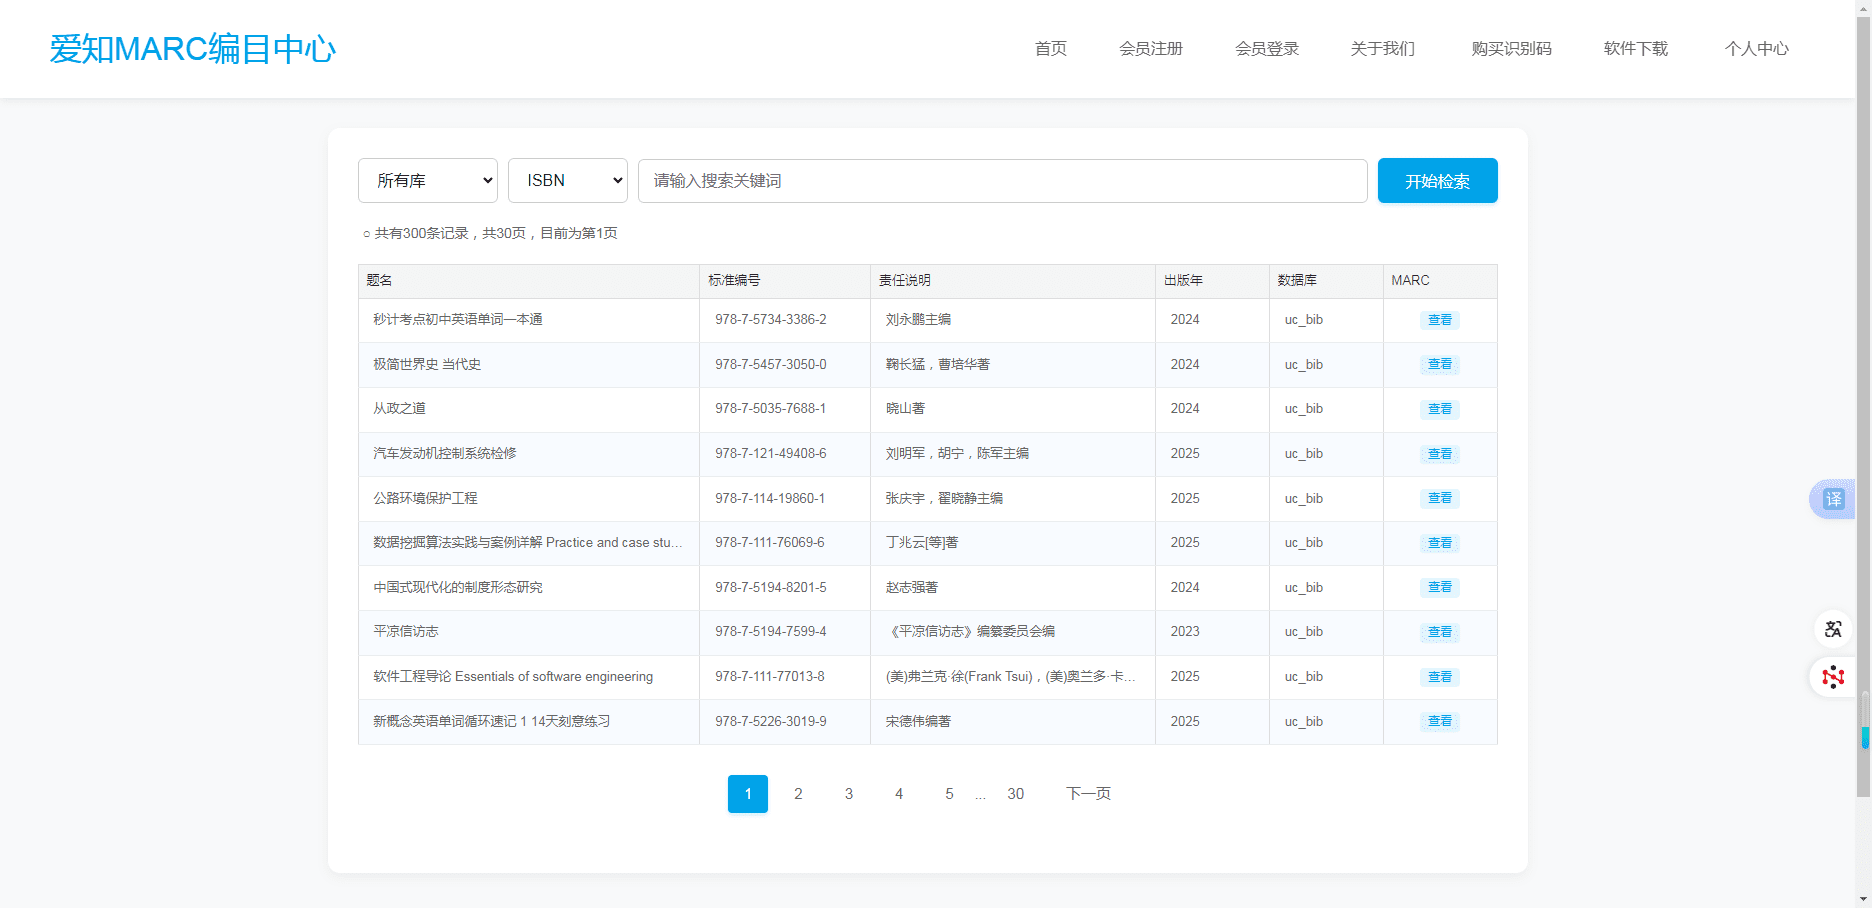
Task: Click author 赵志强著
Action: click(912, 588)
